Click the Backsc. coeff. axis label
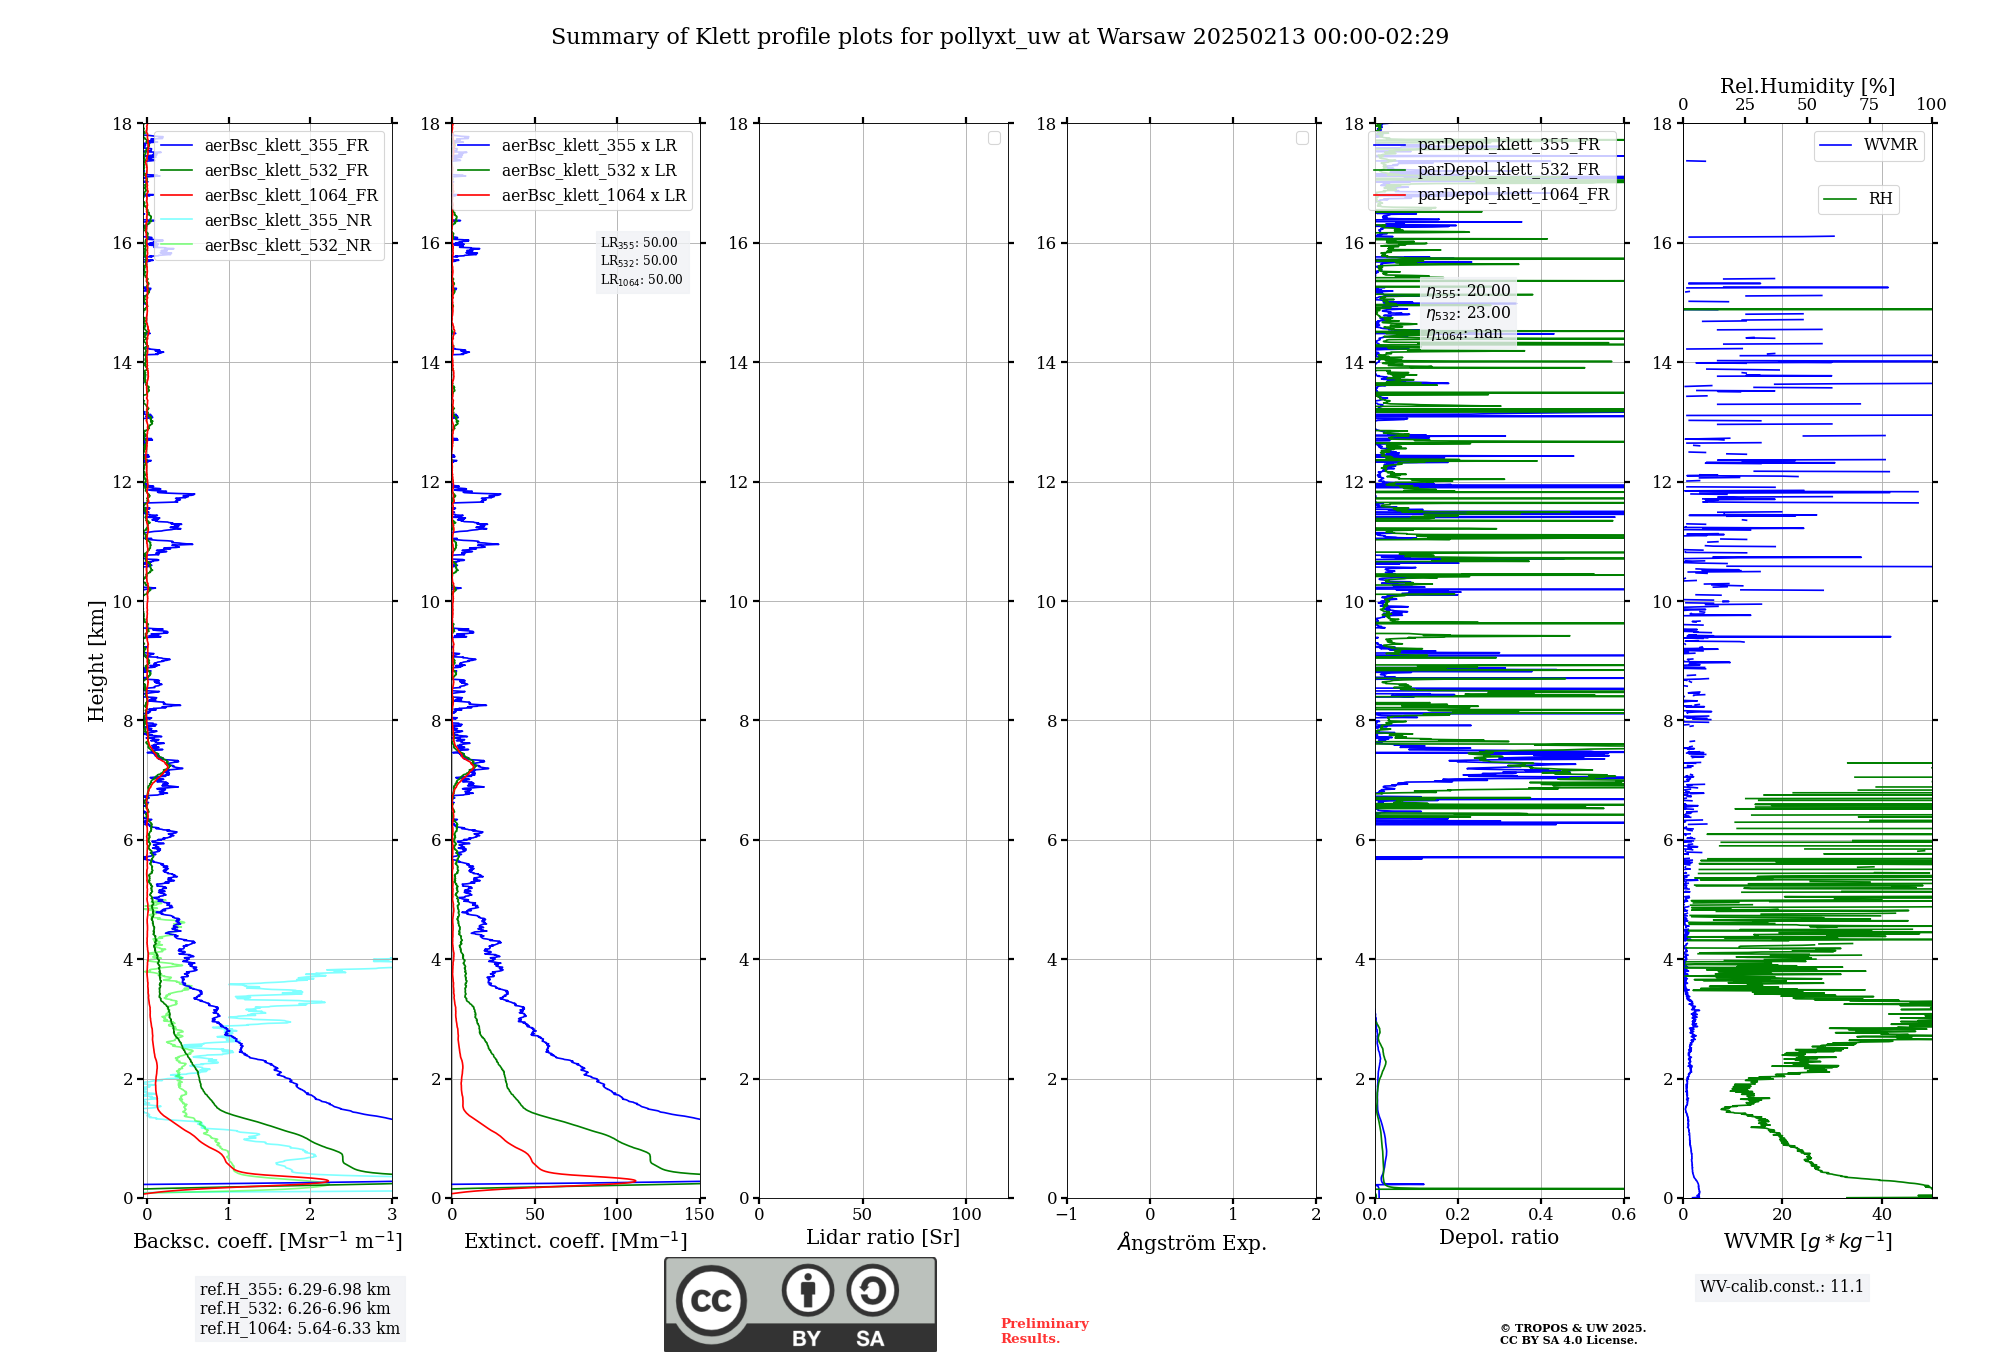 click(268, 1241)
